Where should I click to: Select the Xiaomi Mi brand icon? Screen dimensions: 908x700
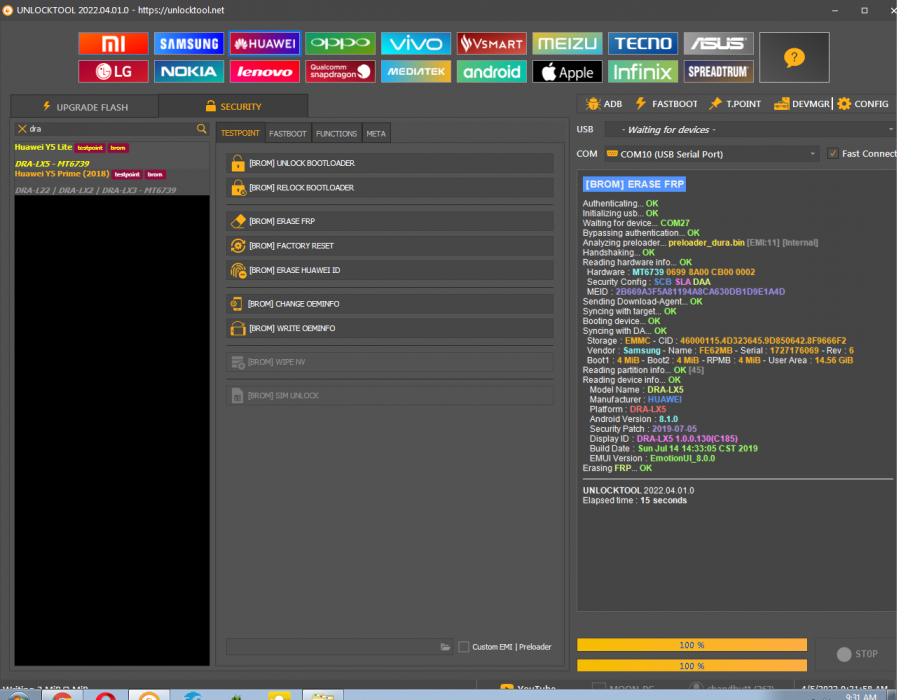click(x=114, y=43)
